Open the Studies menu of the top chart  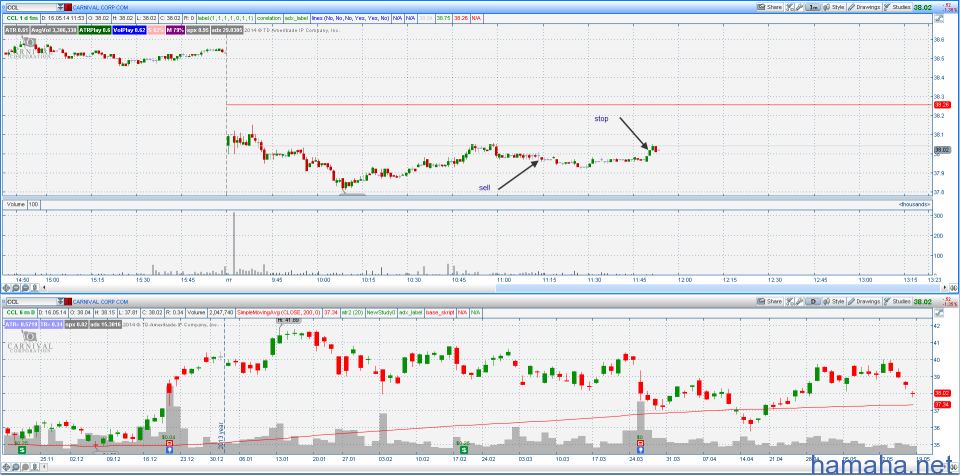click(x=897, y=7)
